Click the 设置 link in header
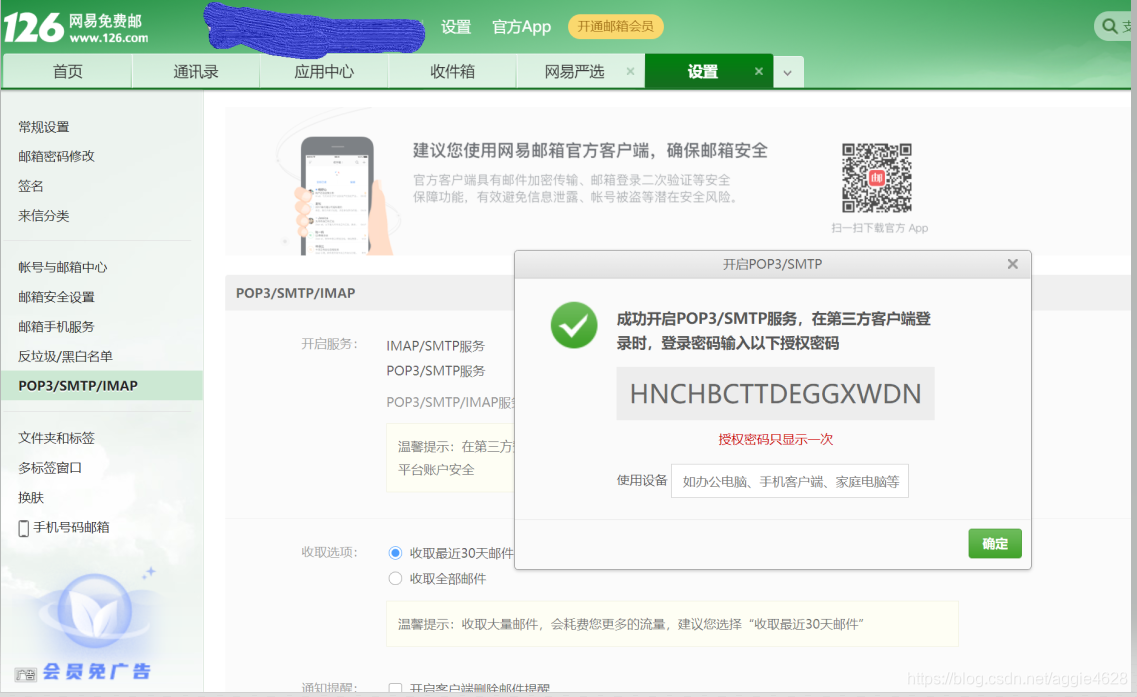The height and width of the screenshot is (697, 1137). click(x=456, y=27)
